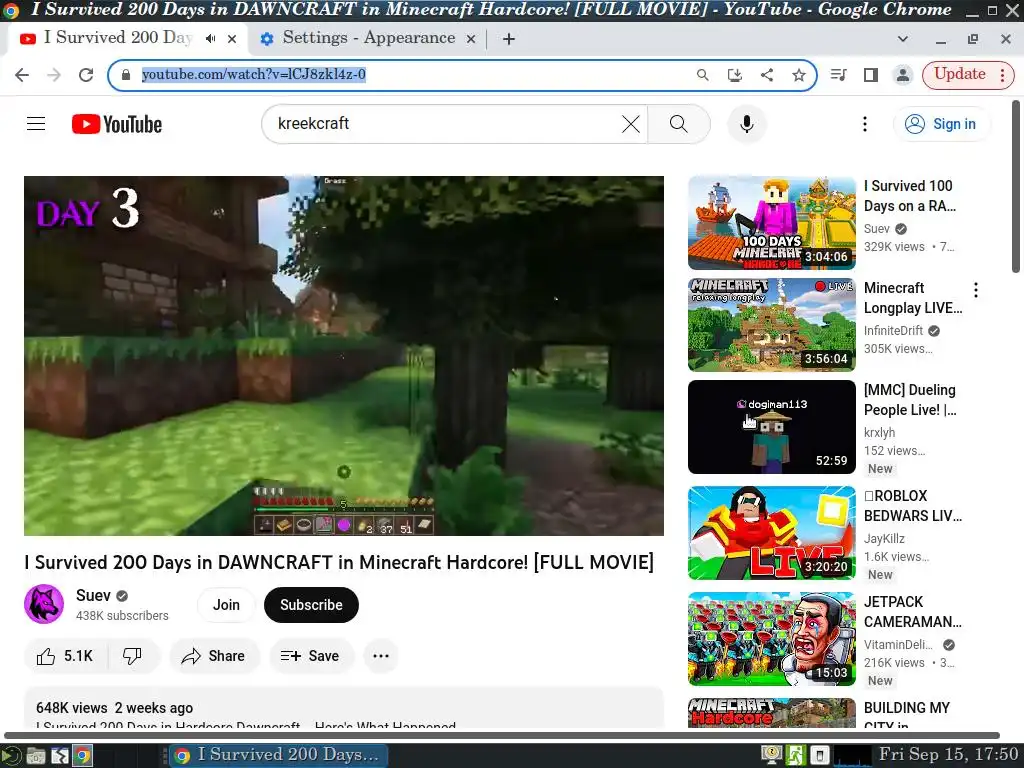
Task: Bookmark this page with the star icon
Action: tap(799, 75)
